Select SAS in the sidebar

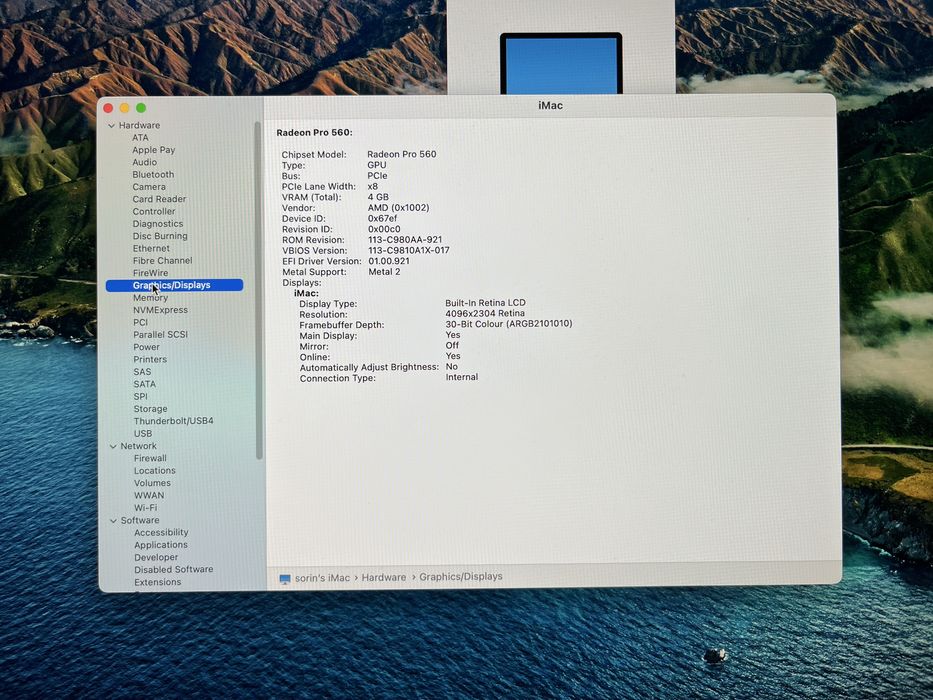142,372
